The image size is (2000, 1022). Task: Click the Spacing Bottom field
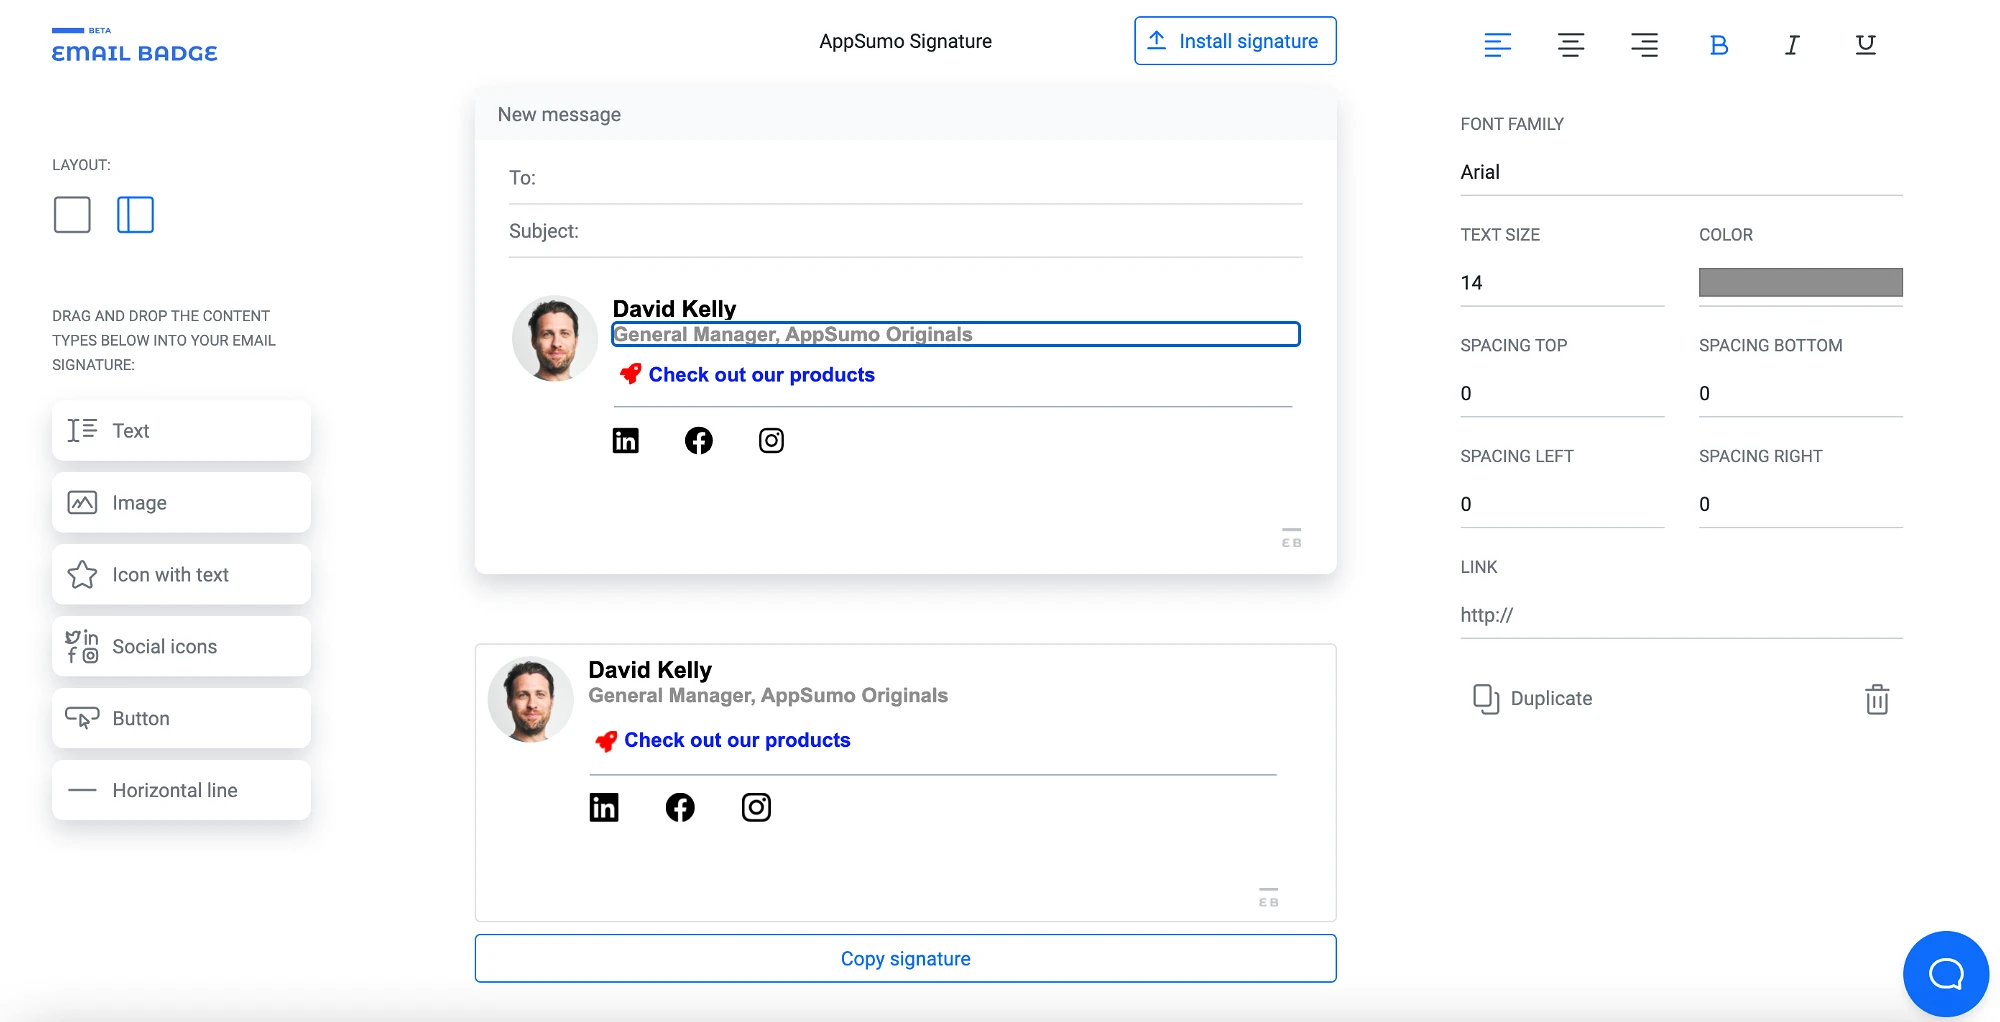pyautogui.click(x=1800, y=394)
